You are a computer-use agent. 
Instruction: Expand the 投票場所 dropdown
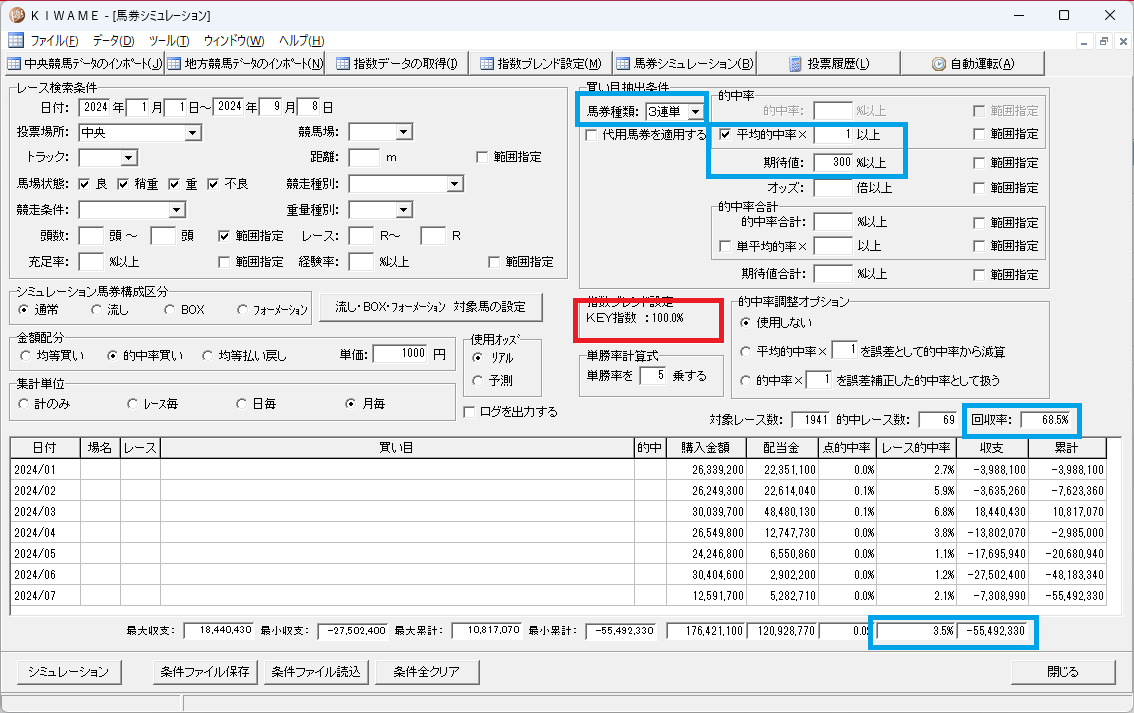pos(192,132)
